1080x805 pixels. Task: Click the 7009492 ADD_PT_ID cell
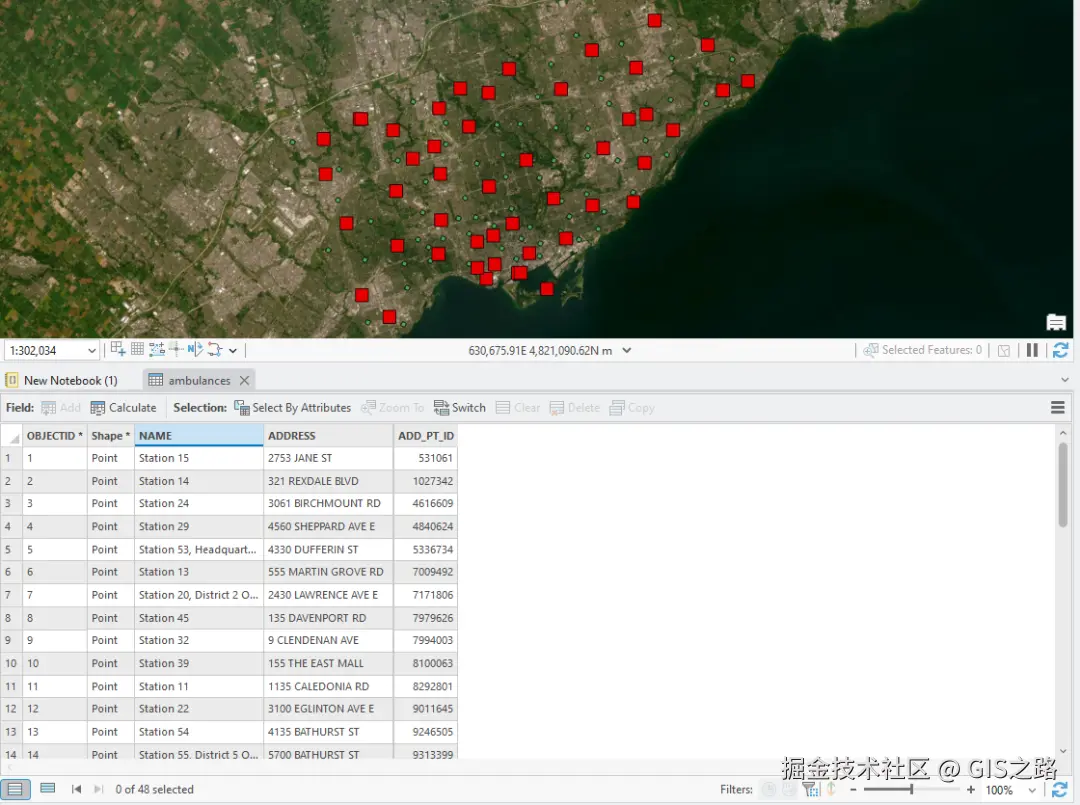click(x=426, y=572)
